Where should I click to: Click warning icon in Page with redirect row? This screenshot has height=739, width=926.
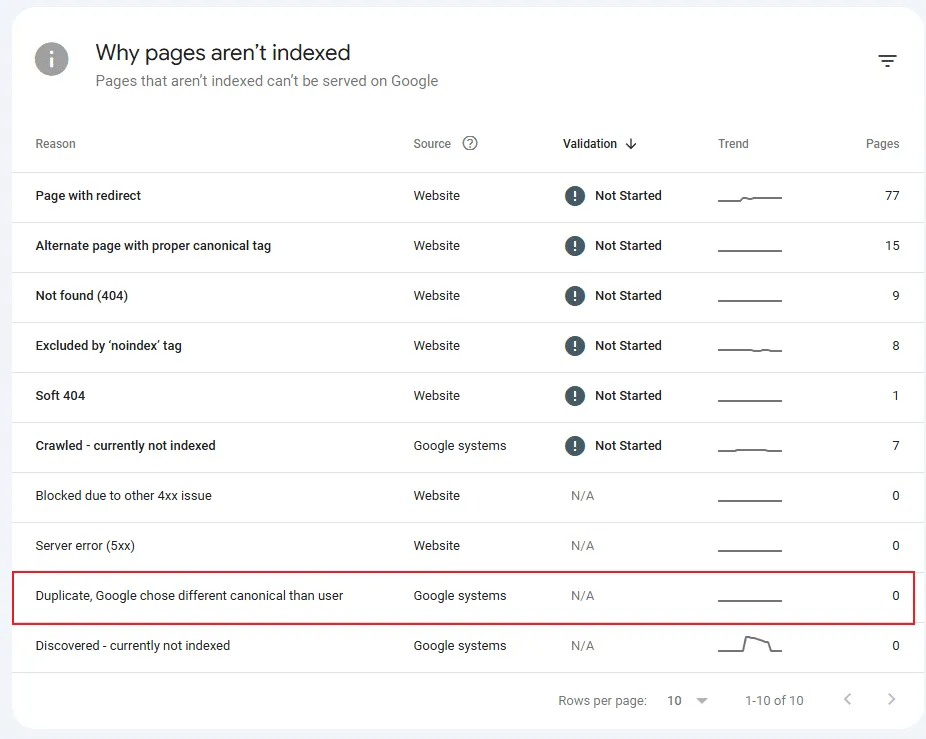point(574,196)
